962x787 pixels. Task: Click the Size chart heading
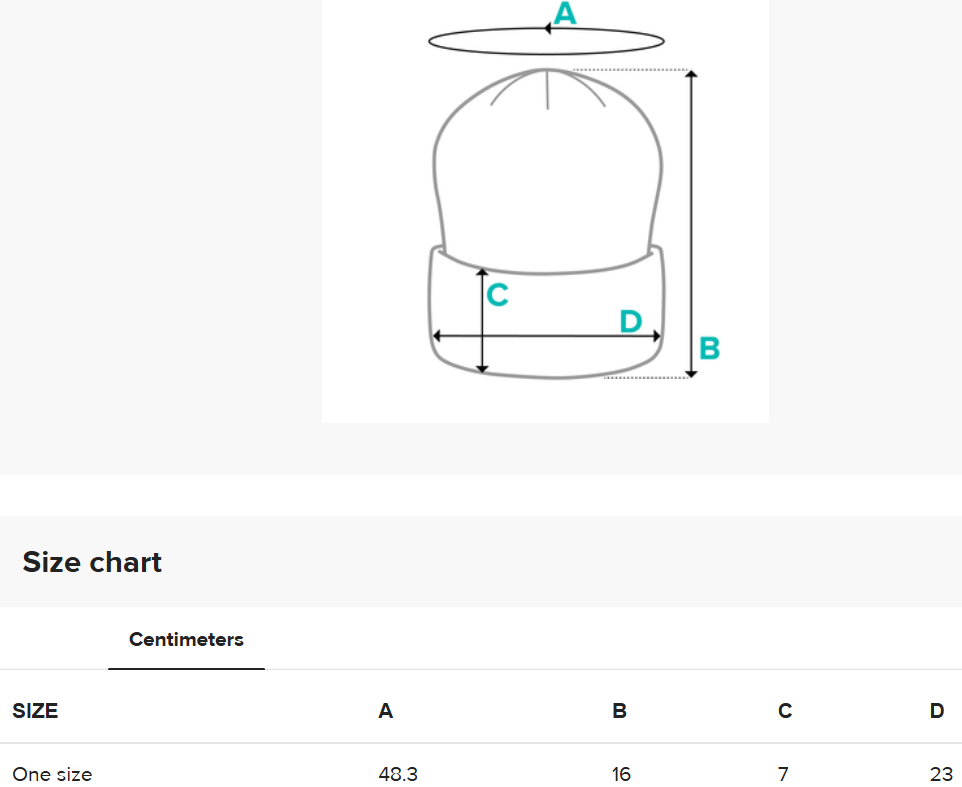click(x=92, y=562)
